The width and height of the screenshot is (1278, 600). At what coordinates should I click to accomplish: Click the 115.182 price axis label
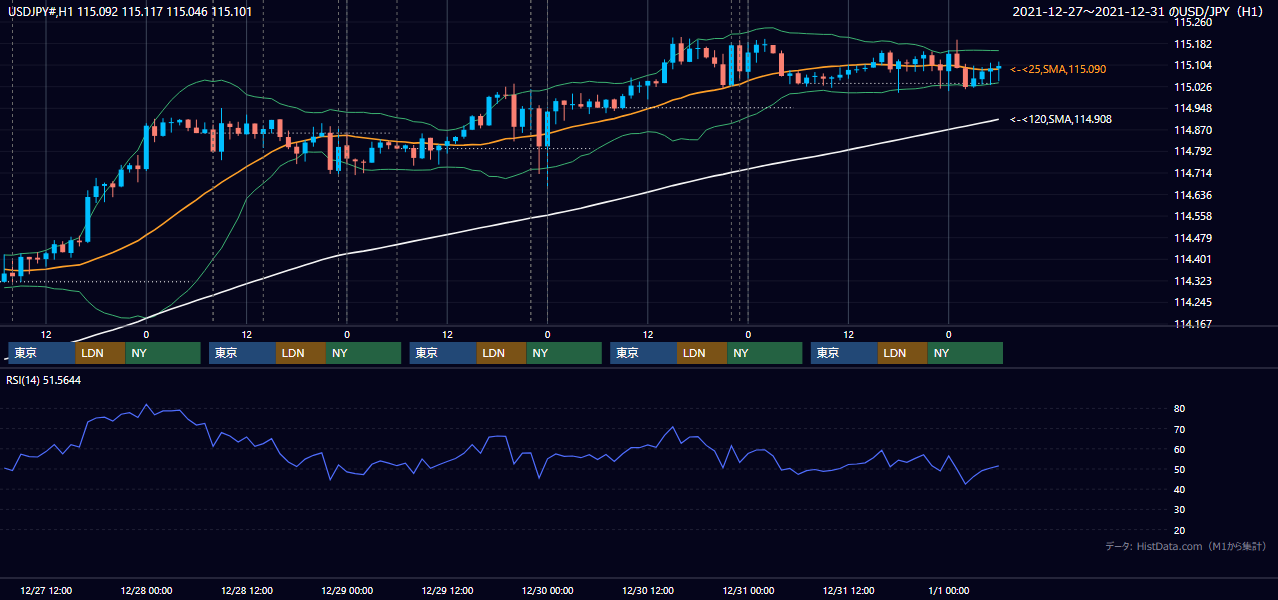pyautogui.click(x=1191, y=44)
